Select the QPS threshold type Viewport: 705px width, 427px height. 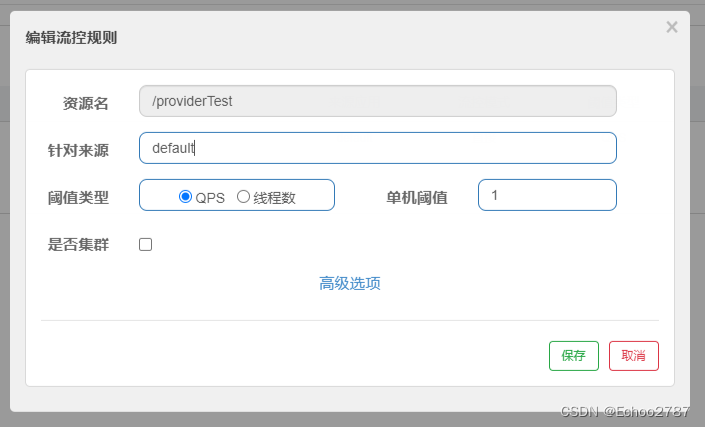pyautogui.click(x=185, y=196)
